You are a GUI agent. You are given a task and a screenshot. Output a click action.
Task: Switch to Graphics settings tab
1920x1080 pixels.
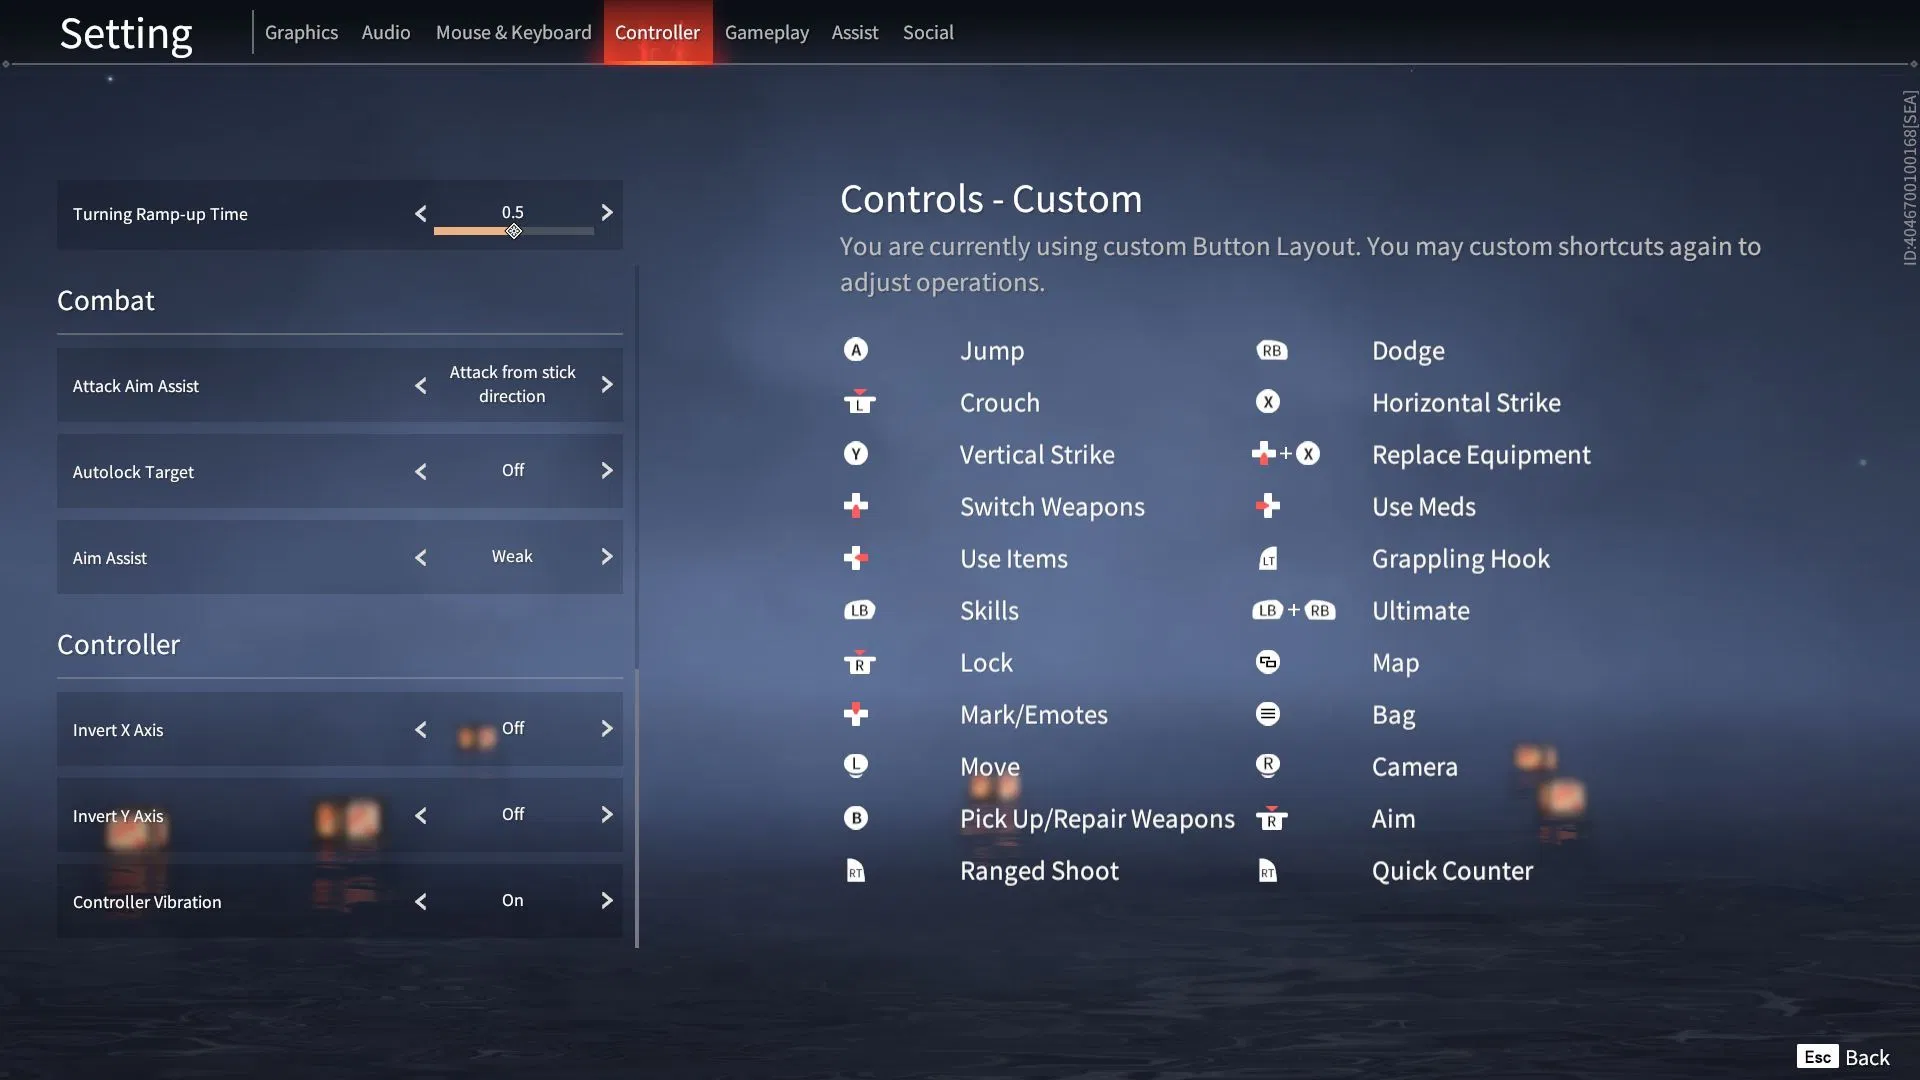pyautogui.click(x=301, y=30)
